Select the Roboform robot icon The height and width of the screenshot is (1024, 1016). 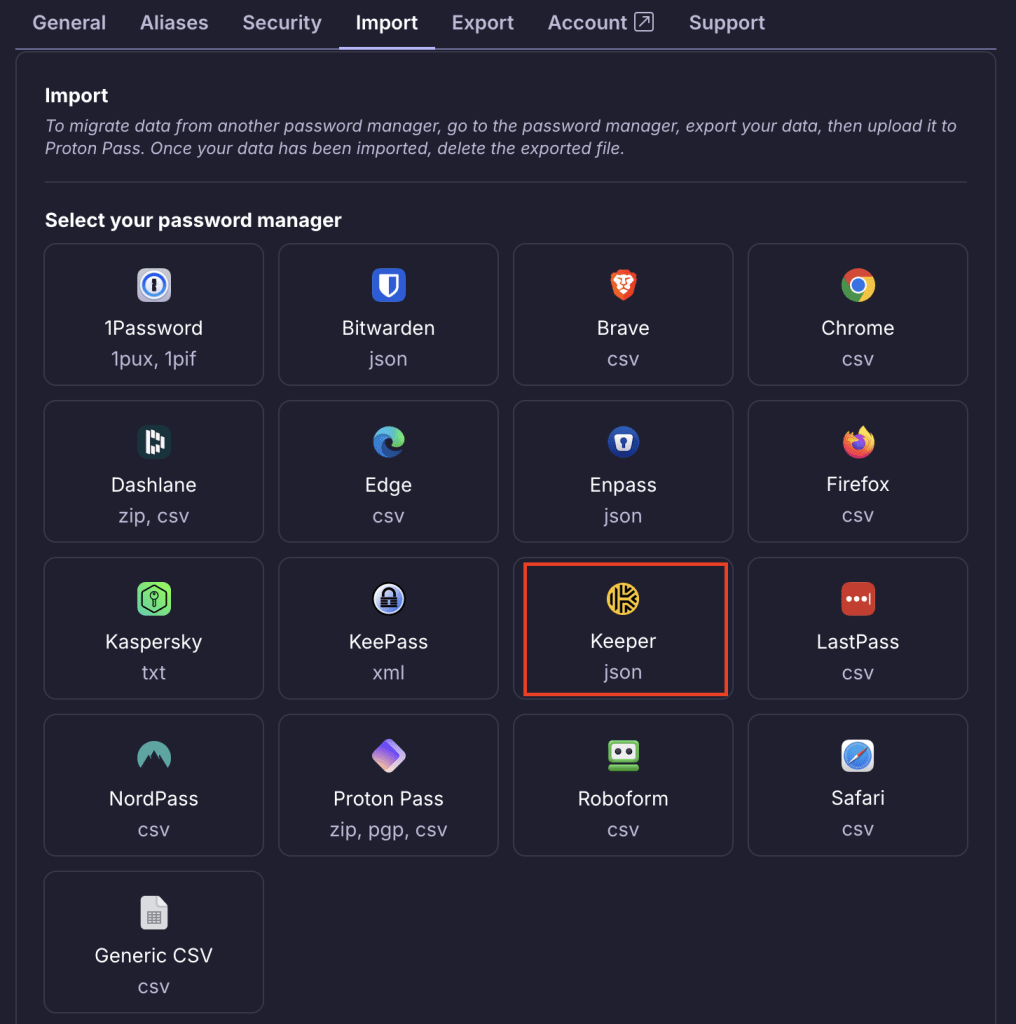(623, 756)
